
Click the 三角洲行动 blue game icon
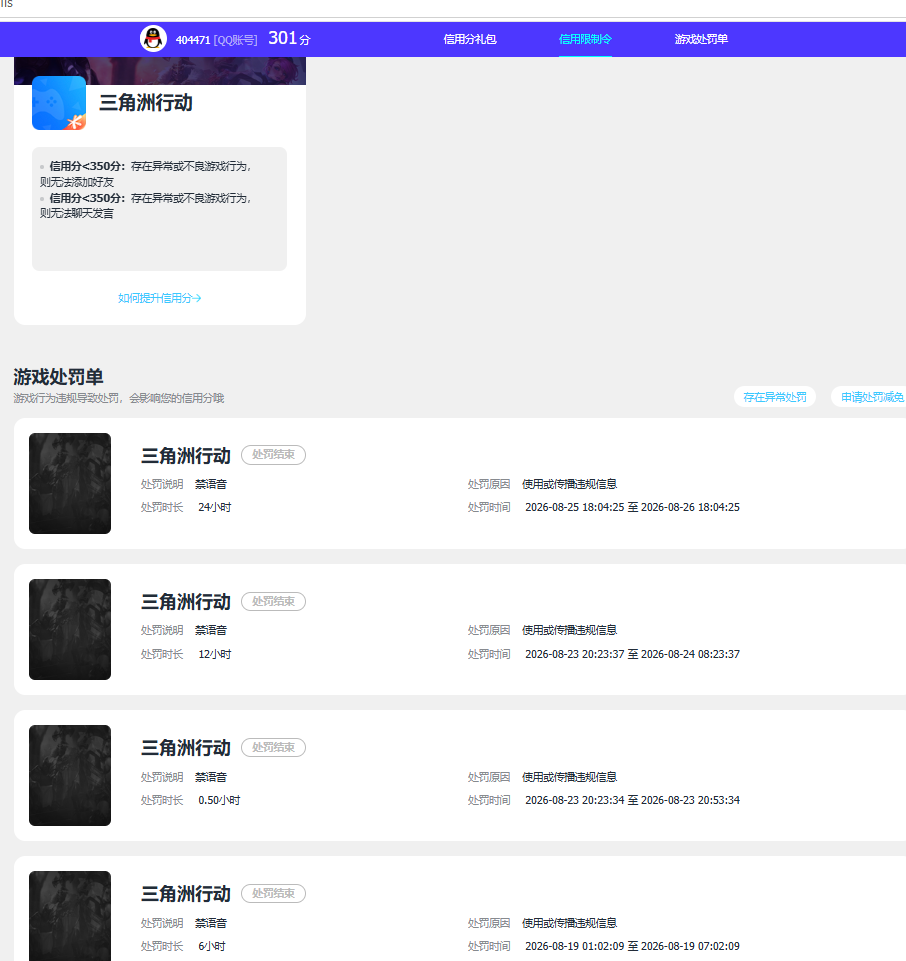pyautogui.click(x=59, y=103)
